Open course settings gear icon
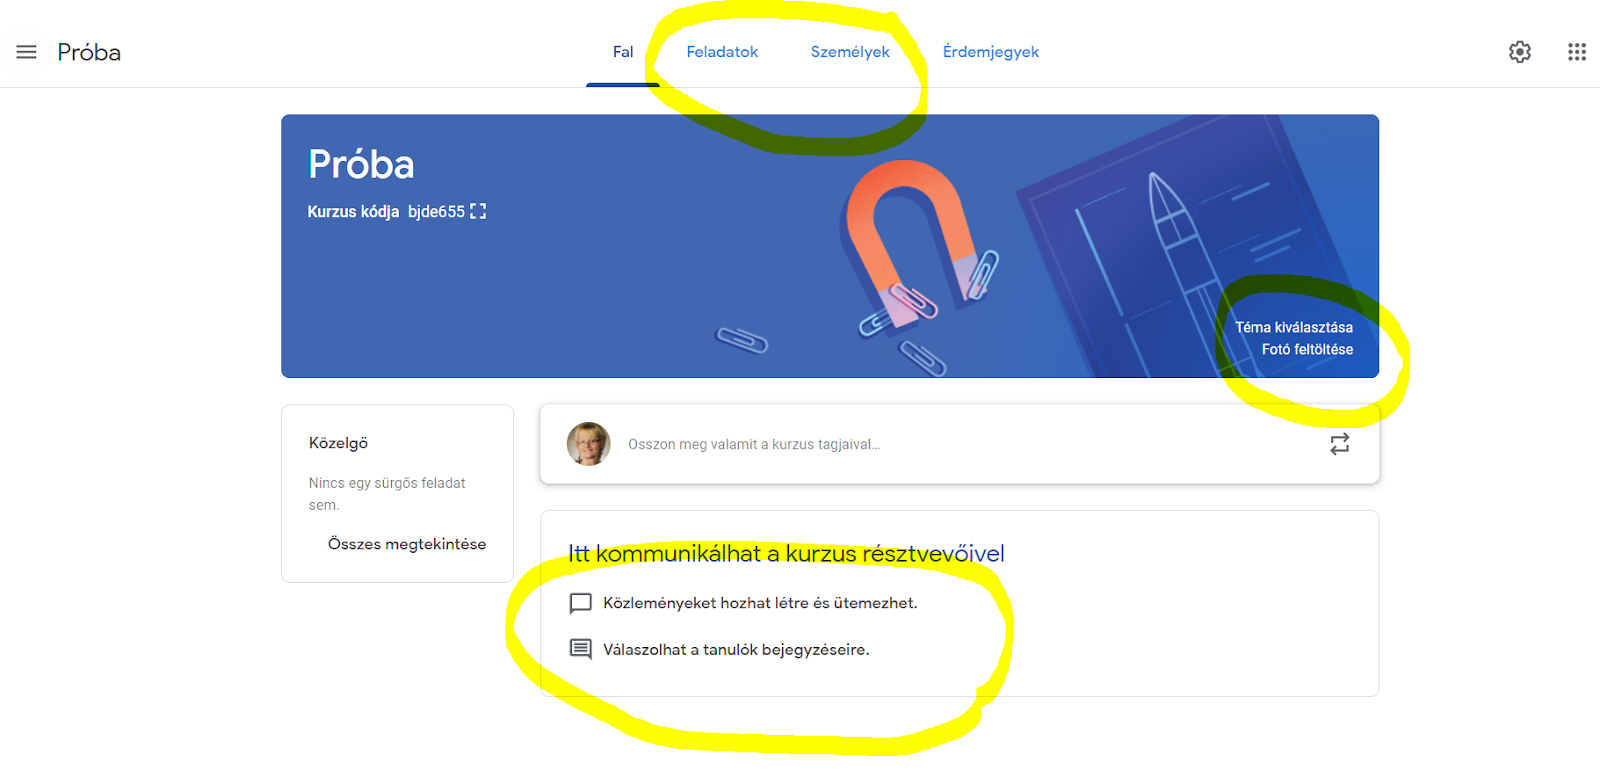The height and width of the screenshot is (778, 1600). tap(1519, 52)
